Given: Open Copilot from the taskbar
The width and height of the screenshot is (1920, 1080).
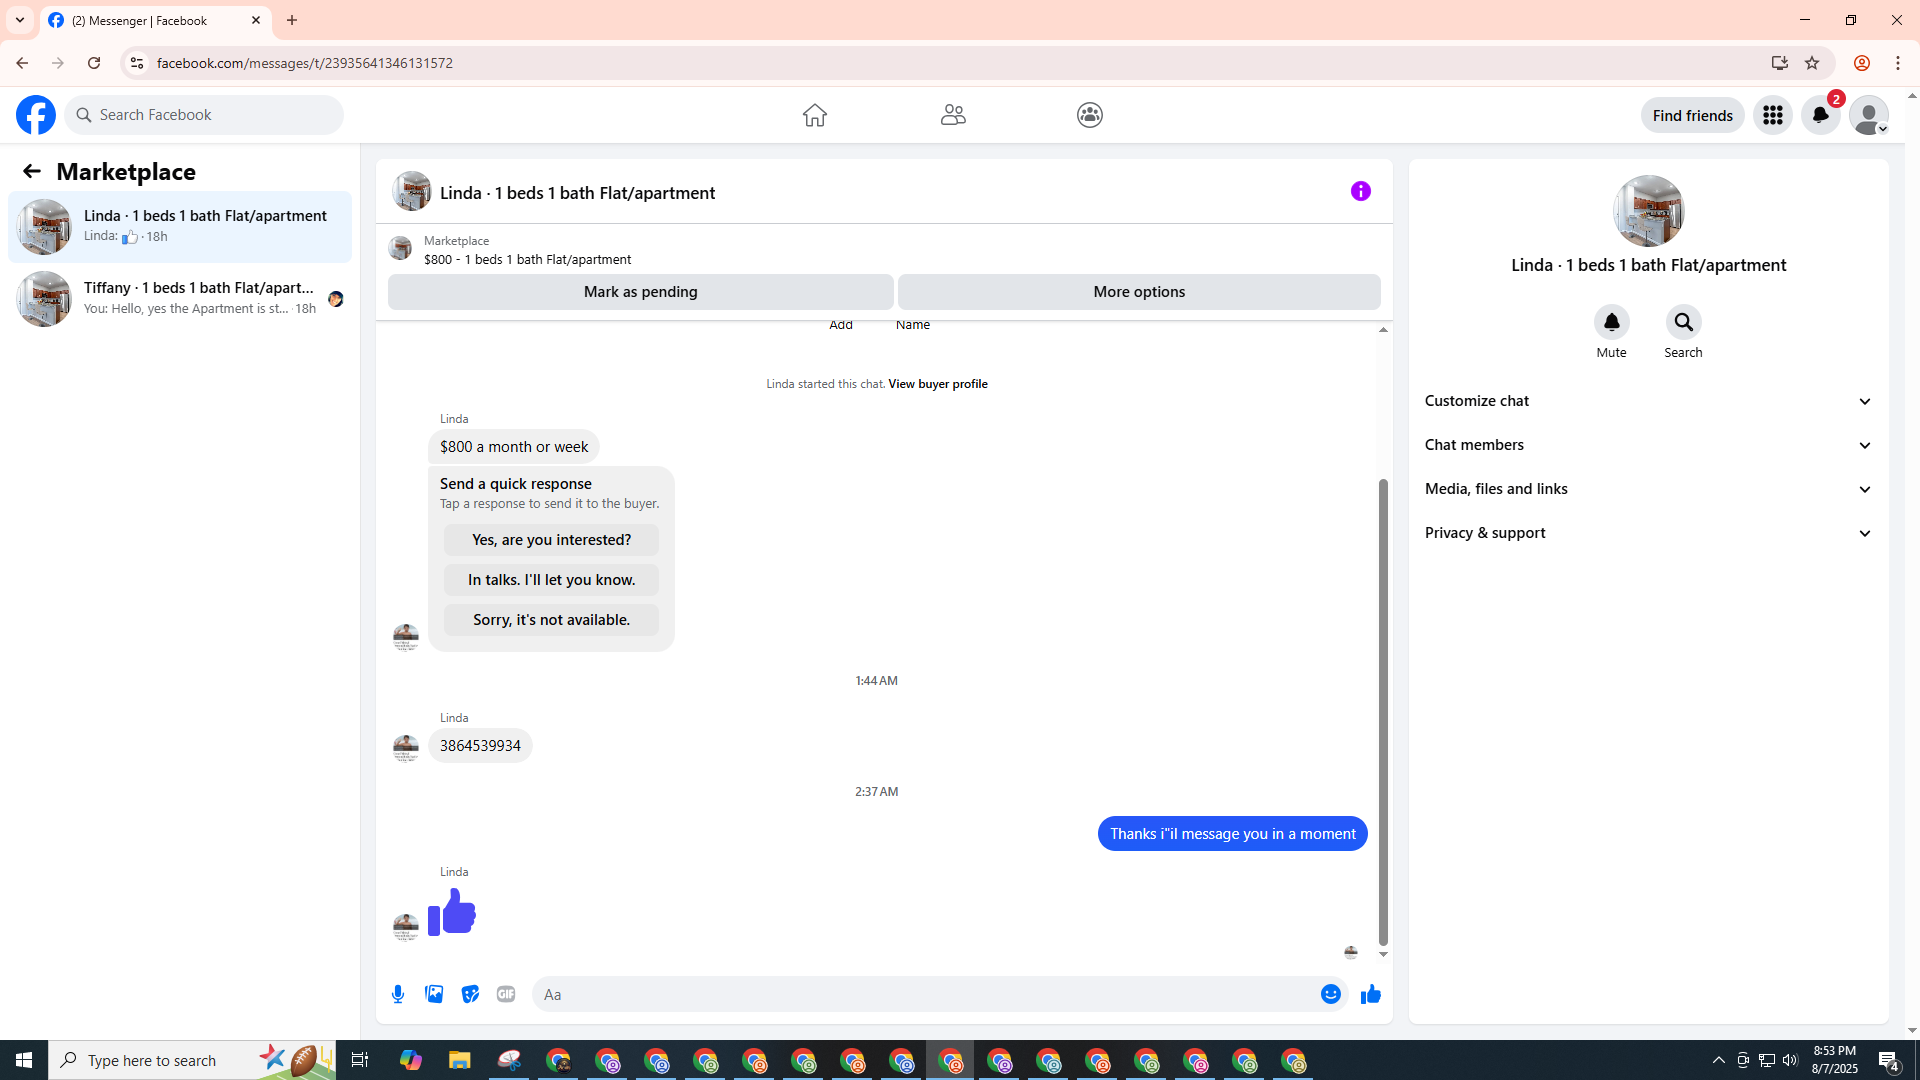Looking at the screenshot, I should click(x=411, y=1060).
